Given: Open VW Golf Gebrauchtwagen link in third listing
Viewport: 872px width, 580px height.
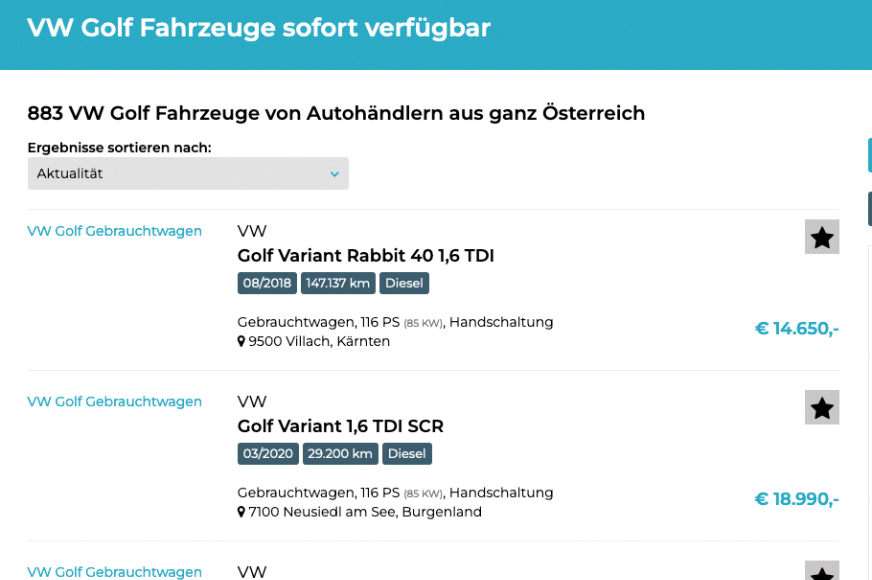Looking at the screenshot, I should coord(115,572).
